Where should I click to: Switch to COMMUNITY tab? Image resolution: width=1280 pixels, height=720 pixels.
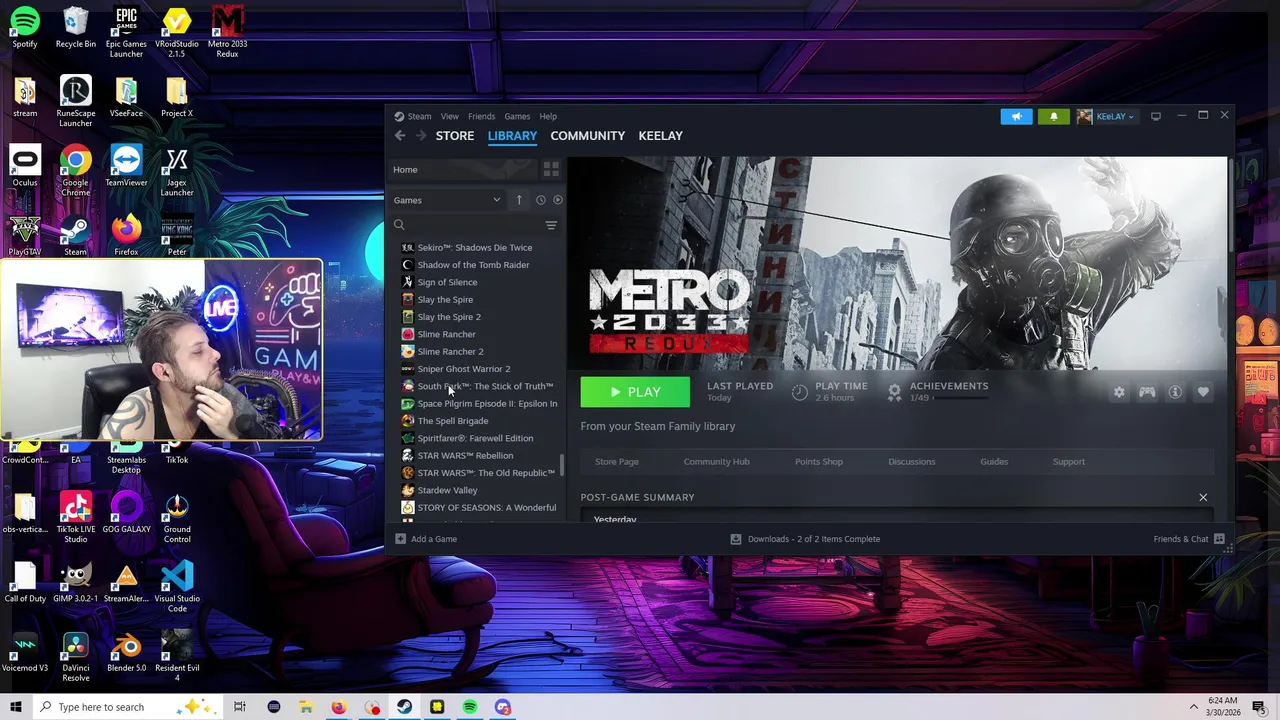point(587,136)
